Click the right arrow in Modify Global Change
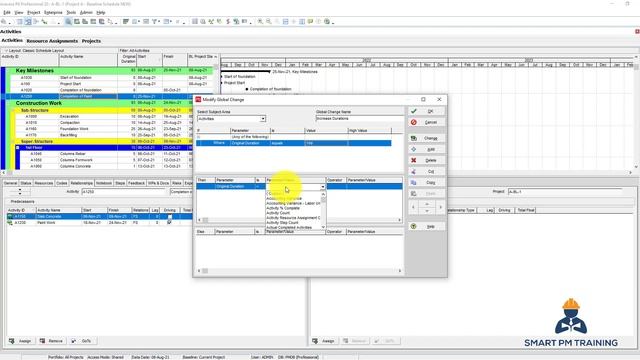 pos(440,207)
